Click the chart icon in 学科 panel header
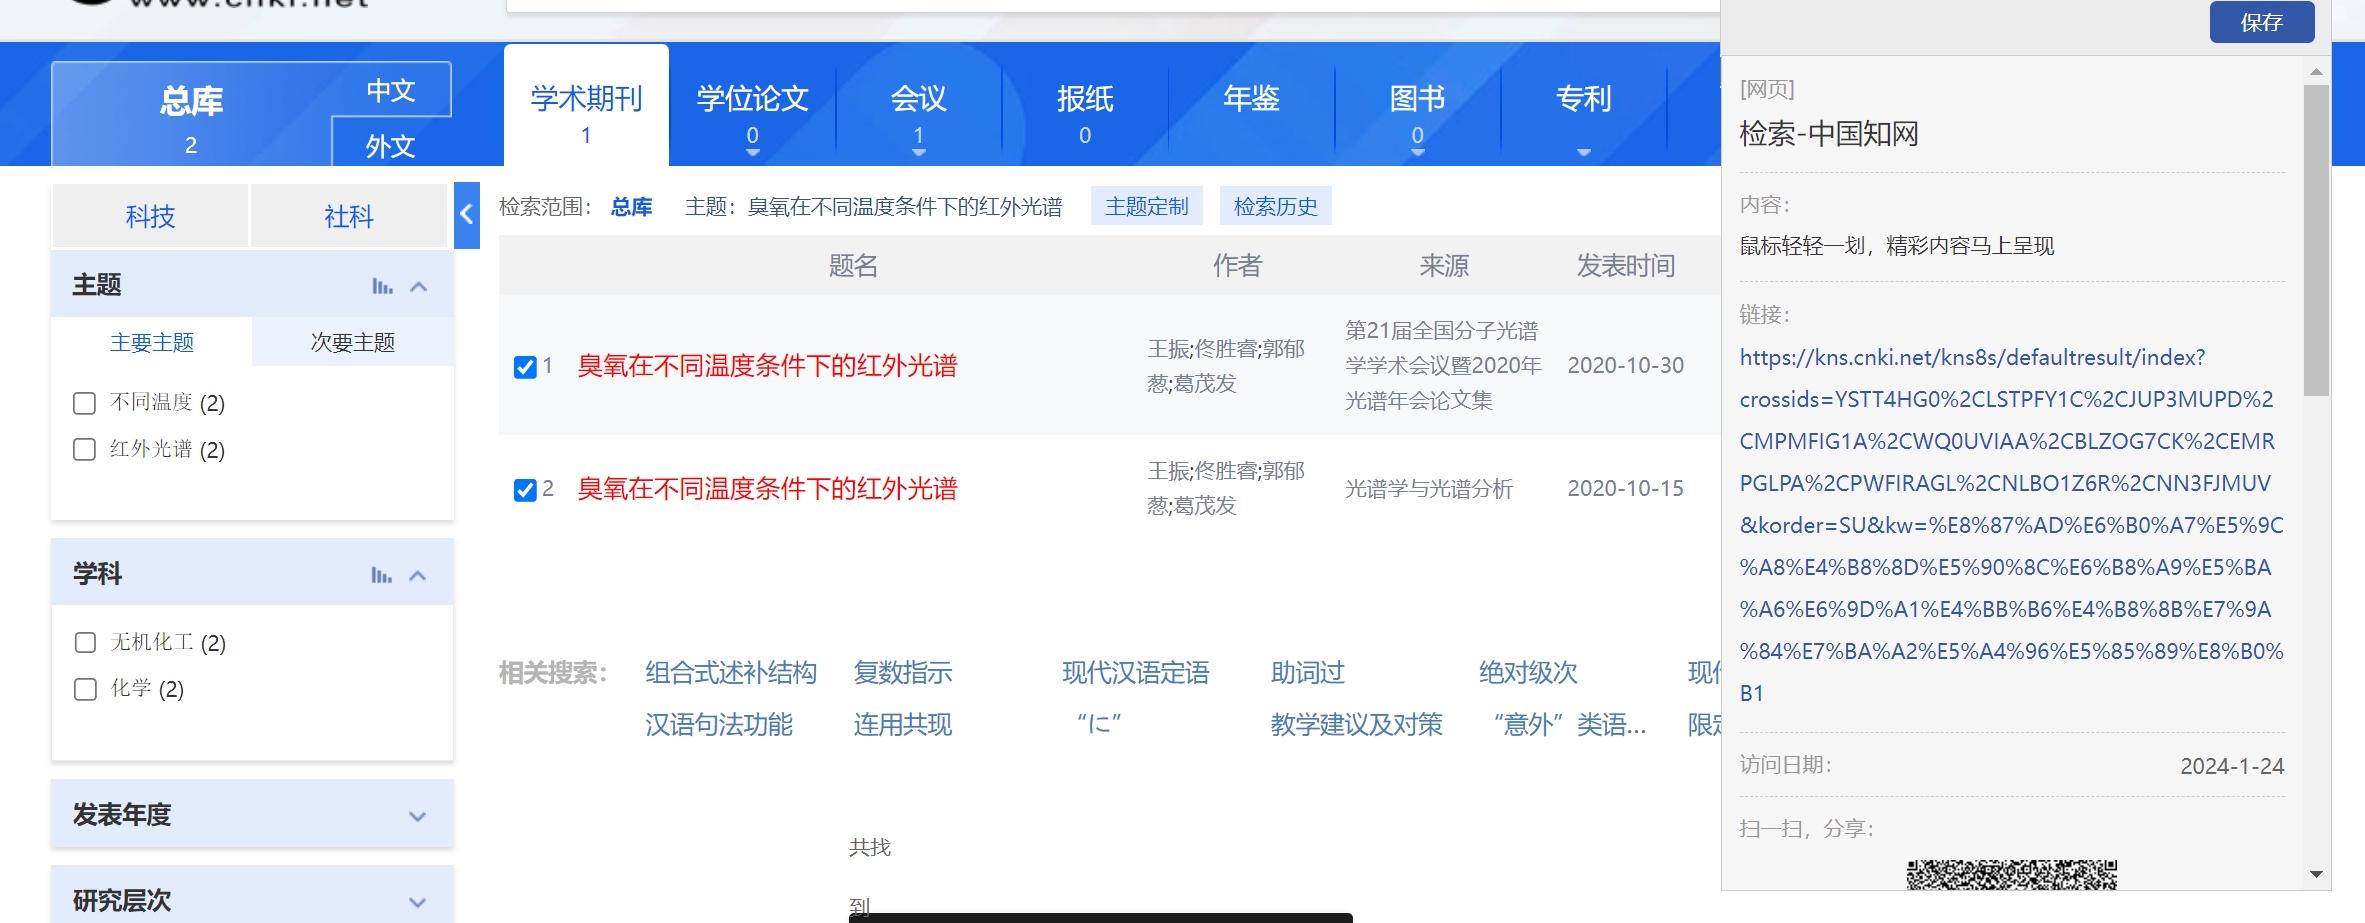 click(381, 575)
